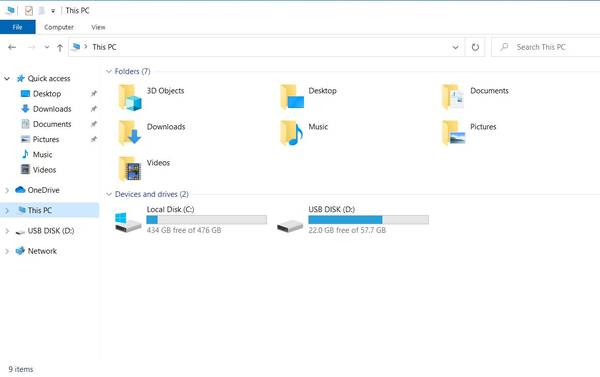Open the Computer ribbon tab
Screen dimensions: 600x377
59,27
